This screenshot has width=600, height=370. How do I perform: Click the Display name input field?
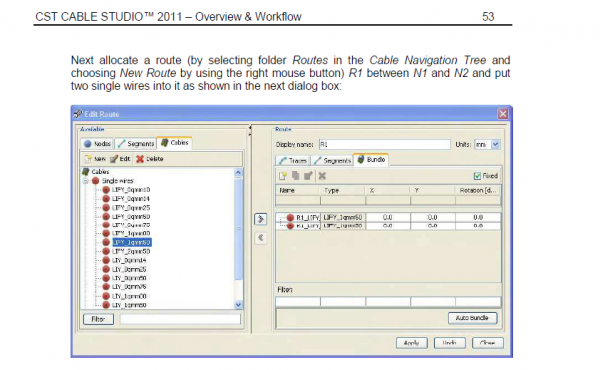tap(385, 144)
